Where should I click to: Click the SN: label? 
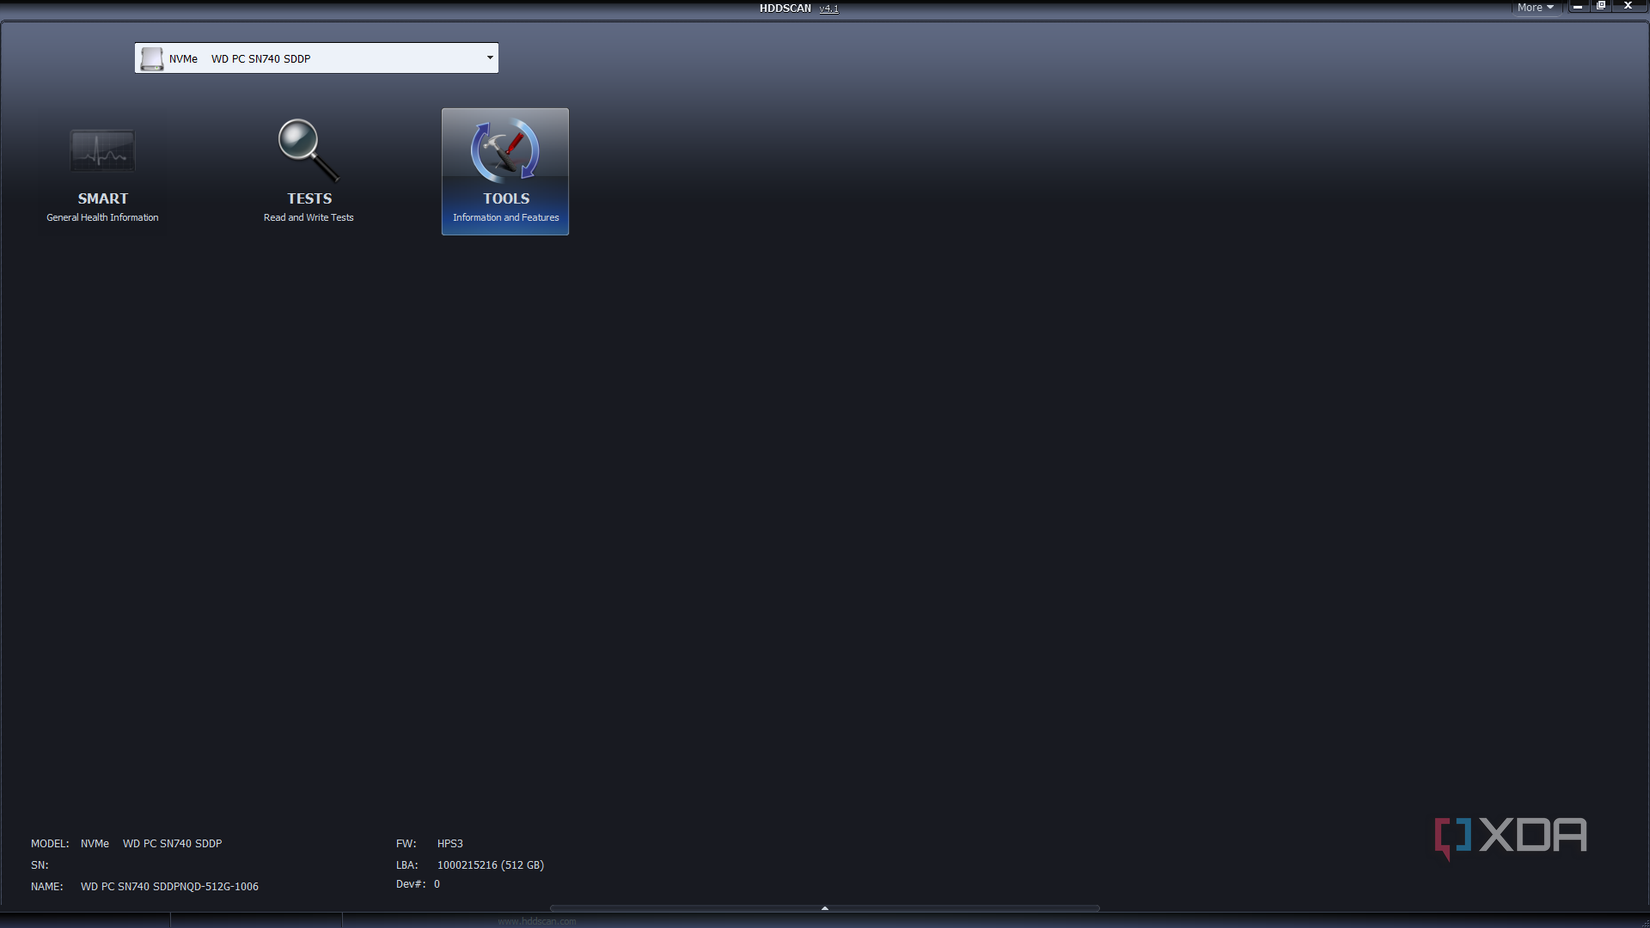tap(40, 866)
